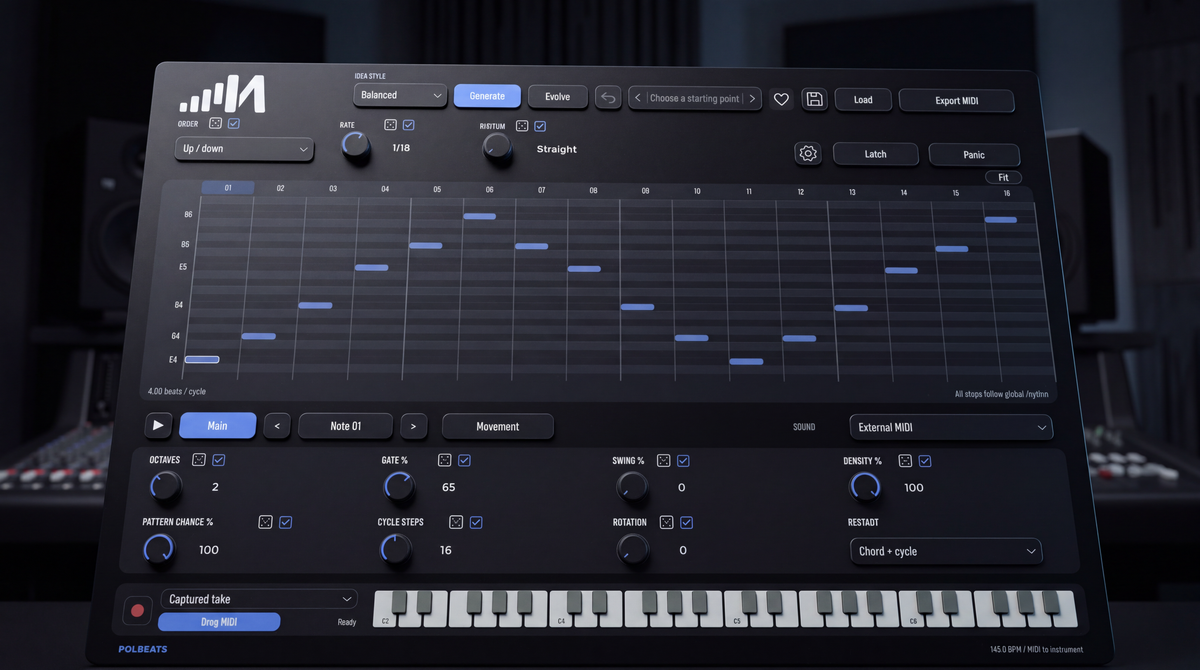Save preset with floppy disk icon

click(x=814, y=99)
